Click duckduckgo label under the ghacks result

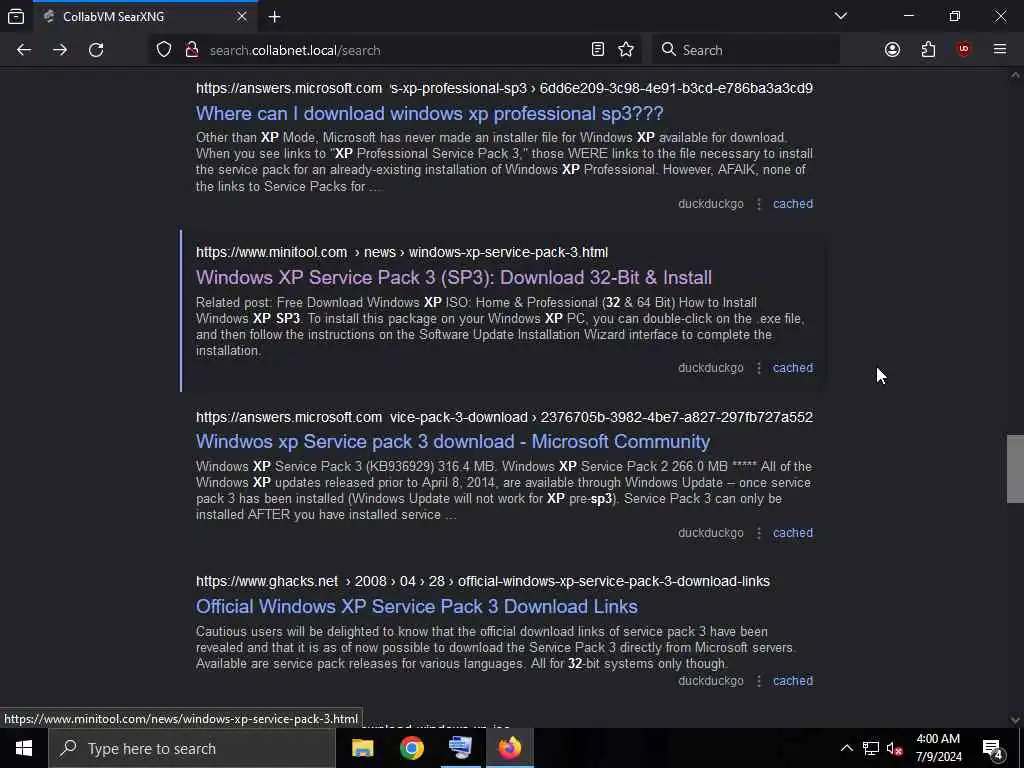(x=711, y=680)
